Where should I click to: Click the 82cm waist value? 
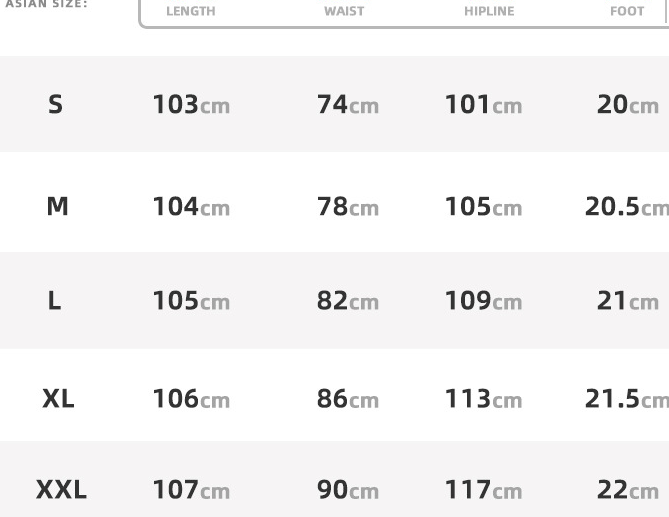(348, 301)
